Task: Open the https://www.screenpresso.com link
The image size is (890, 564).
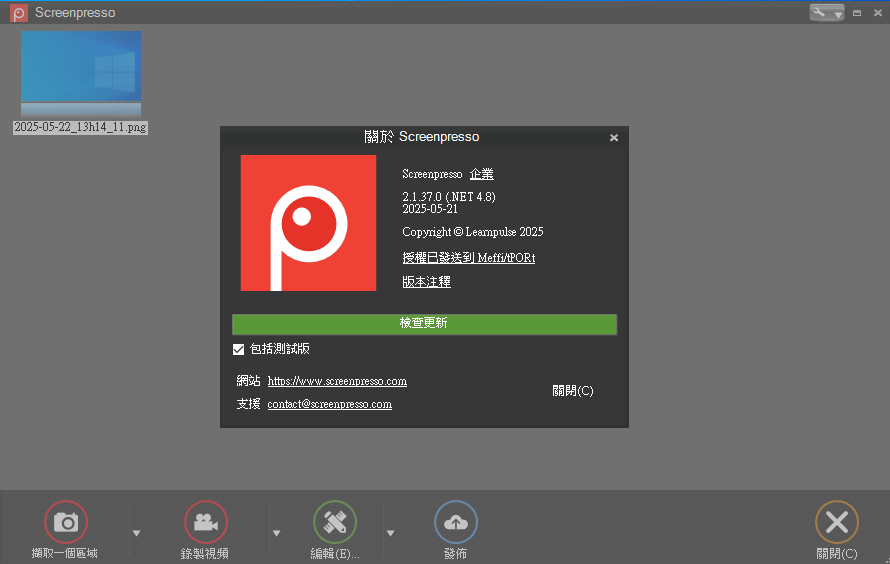Action: pyautogui.click(x=337, y=381)
